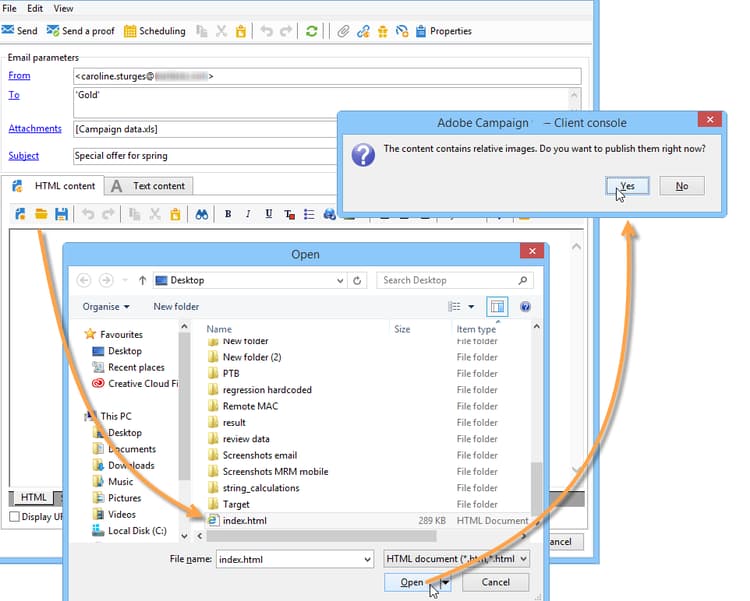
Task: Click the Subject input field
Action: click(205, 156)
